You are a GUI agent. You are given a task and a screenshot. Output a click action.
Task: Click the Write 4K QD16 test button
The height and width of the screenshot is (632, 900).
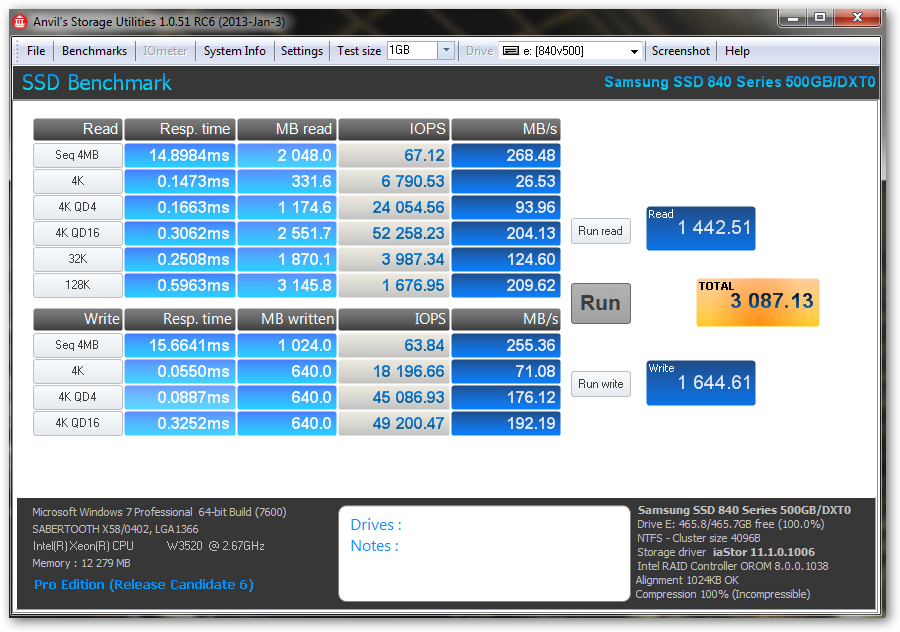[77, 423]
